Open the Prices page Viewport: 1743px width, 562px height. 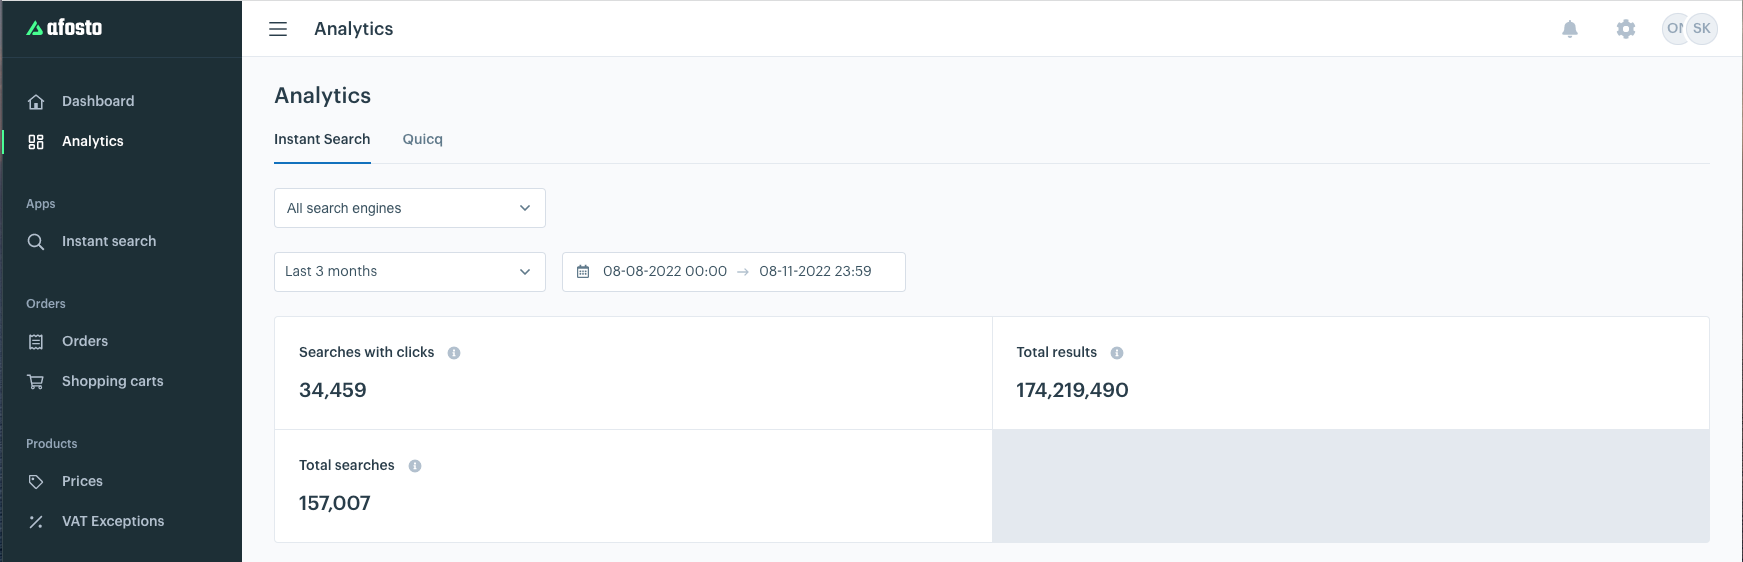point(82,481)
